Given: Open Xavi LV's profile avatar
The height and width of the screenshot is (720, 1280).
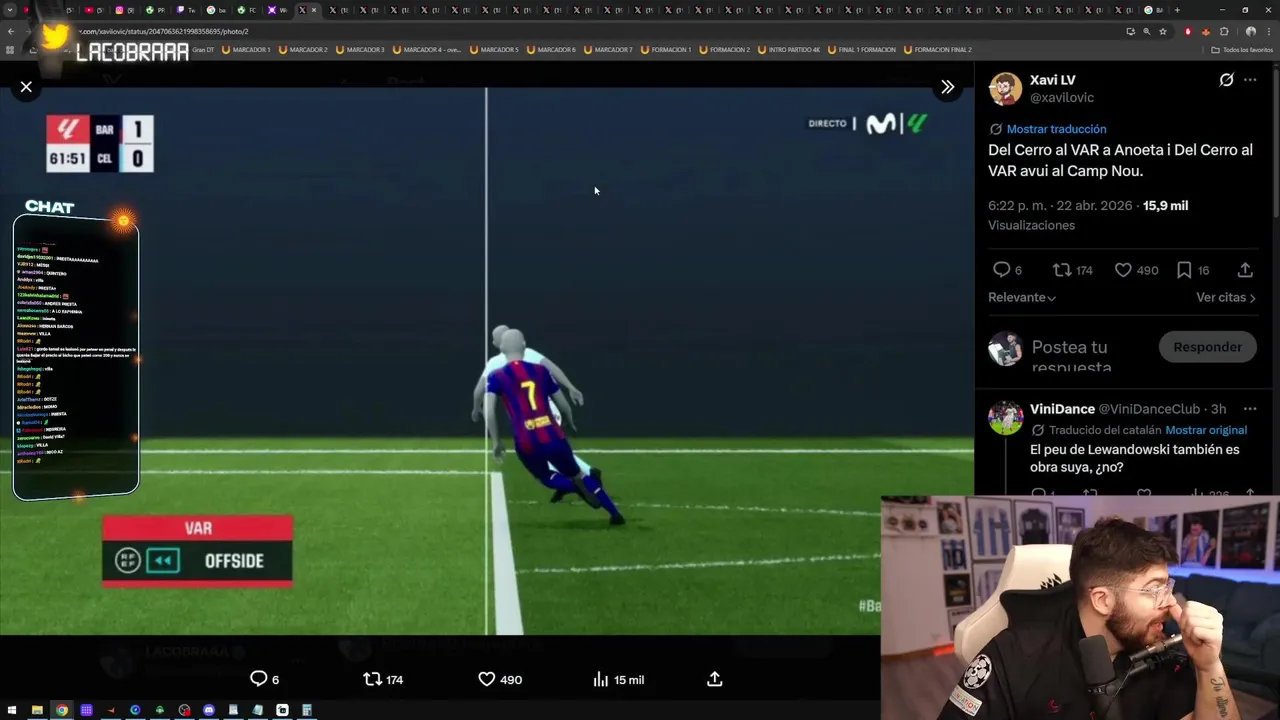Looking at the screenshot, I should tap(1005, 89).
